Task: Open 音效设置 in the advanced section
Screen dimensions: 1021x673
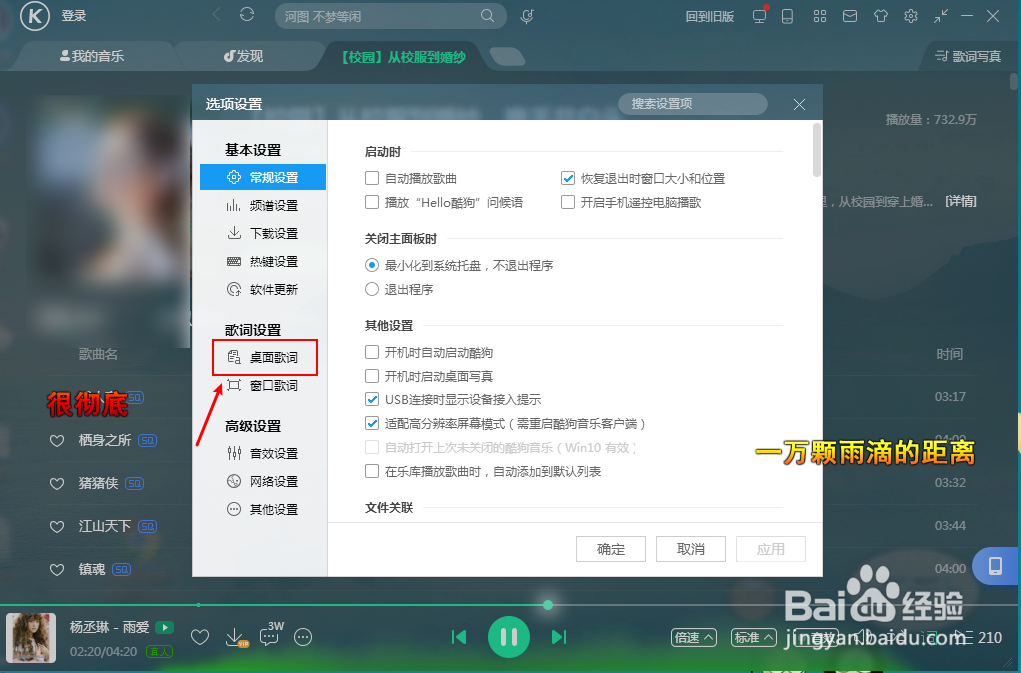Action: click(x=263, y=453)
